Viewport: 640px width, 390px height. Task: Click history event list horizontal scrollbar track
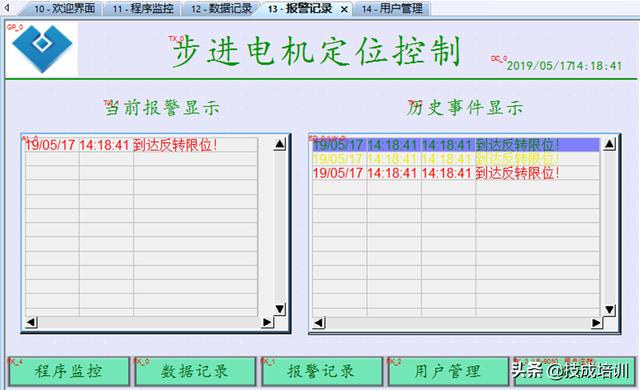point(458,323)
